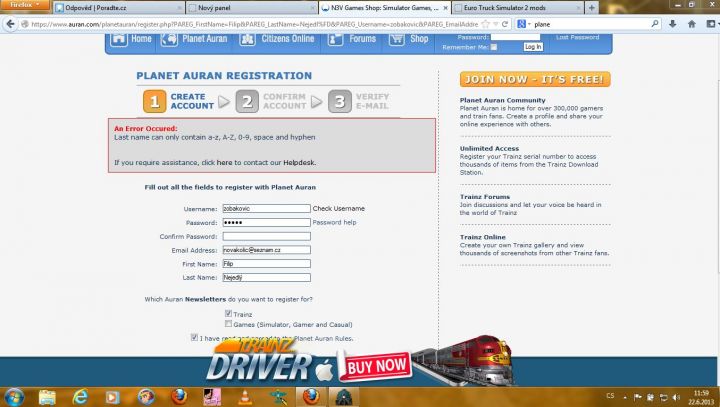
Task: Click the Forums icon in navbar
Action: coord(335,40)
